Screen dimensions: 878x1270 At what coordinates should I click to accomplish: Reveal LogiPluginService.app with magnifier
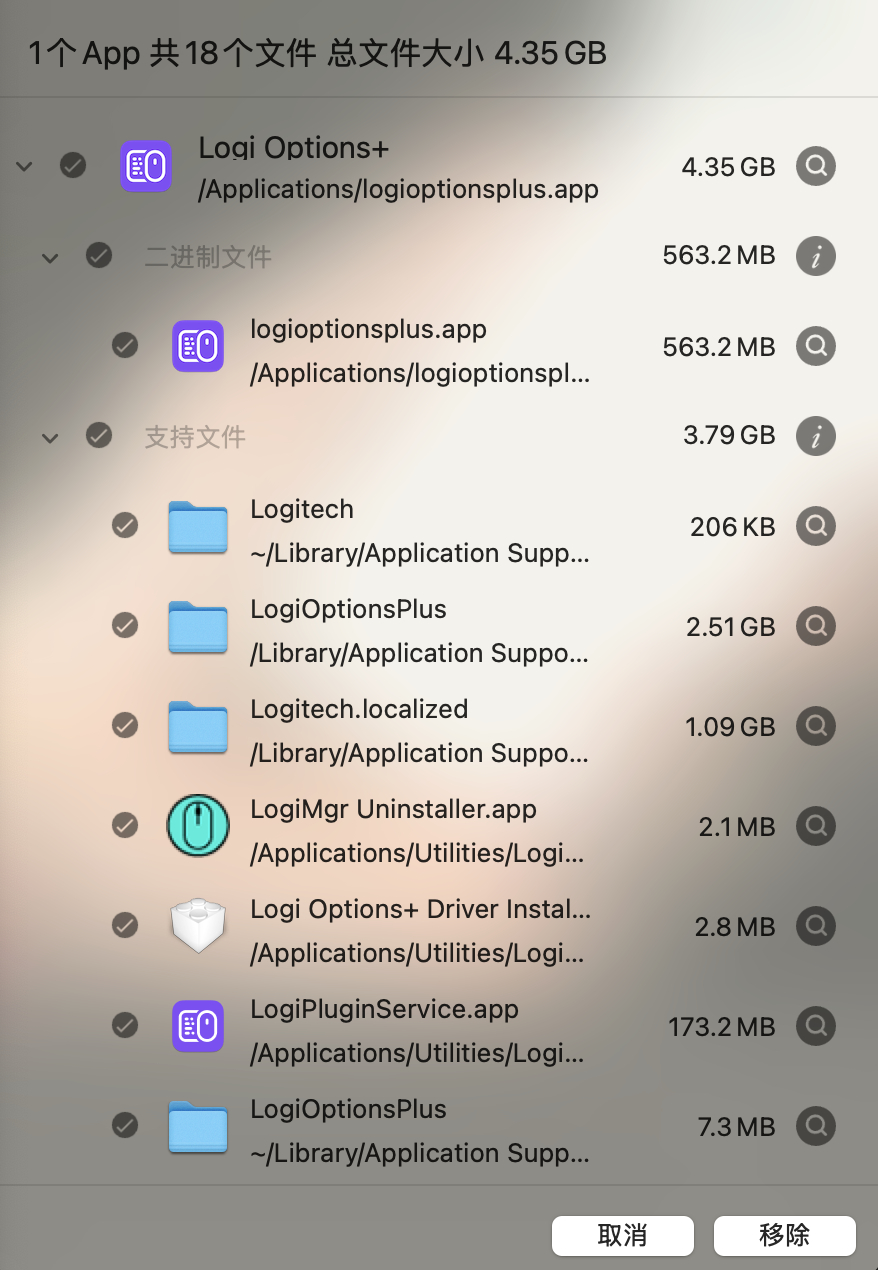click(816, 1026)
